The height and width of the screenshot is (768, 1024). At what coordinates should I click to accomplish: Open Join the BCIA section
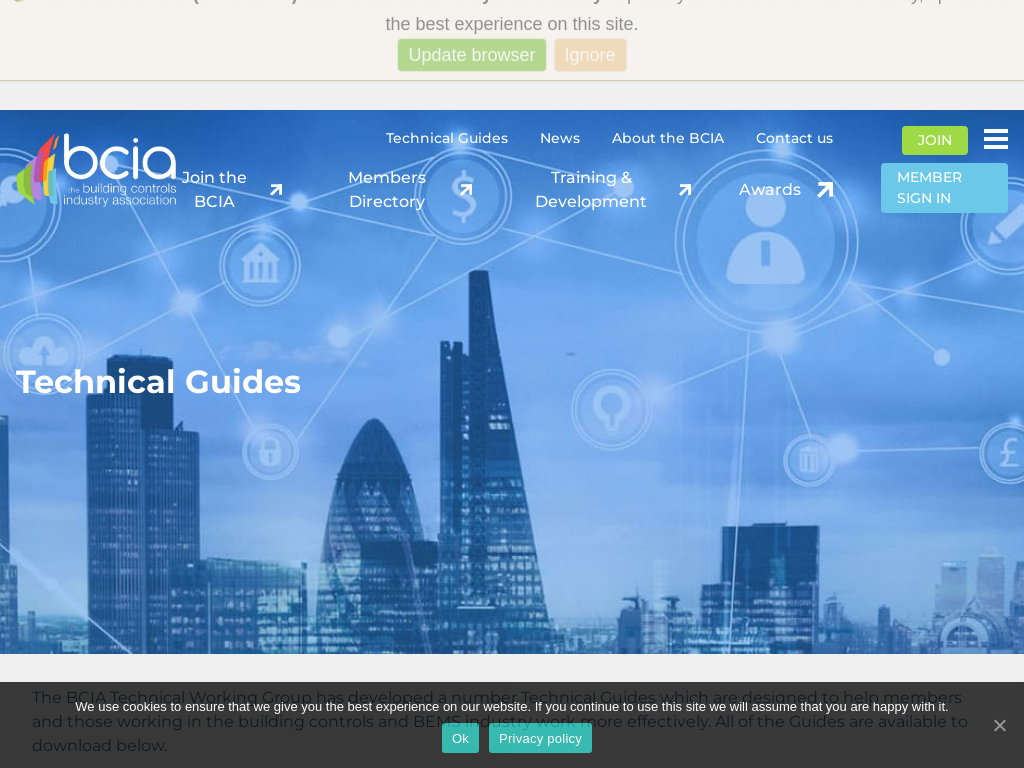tap(214, 189)
